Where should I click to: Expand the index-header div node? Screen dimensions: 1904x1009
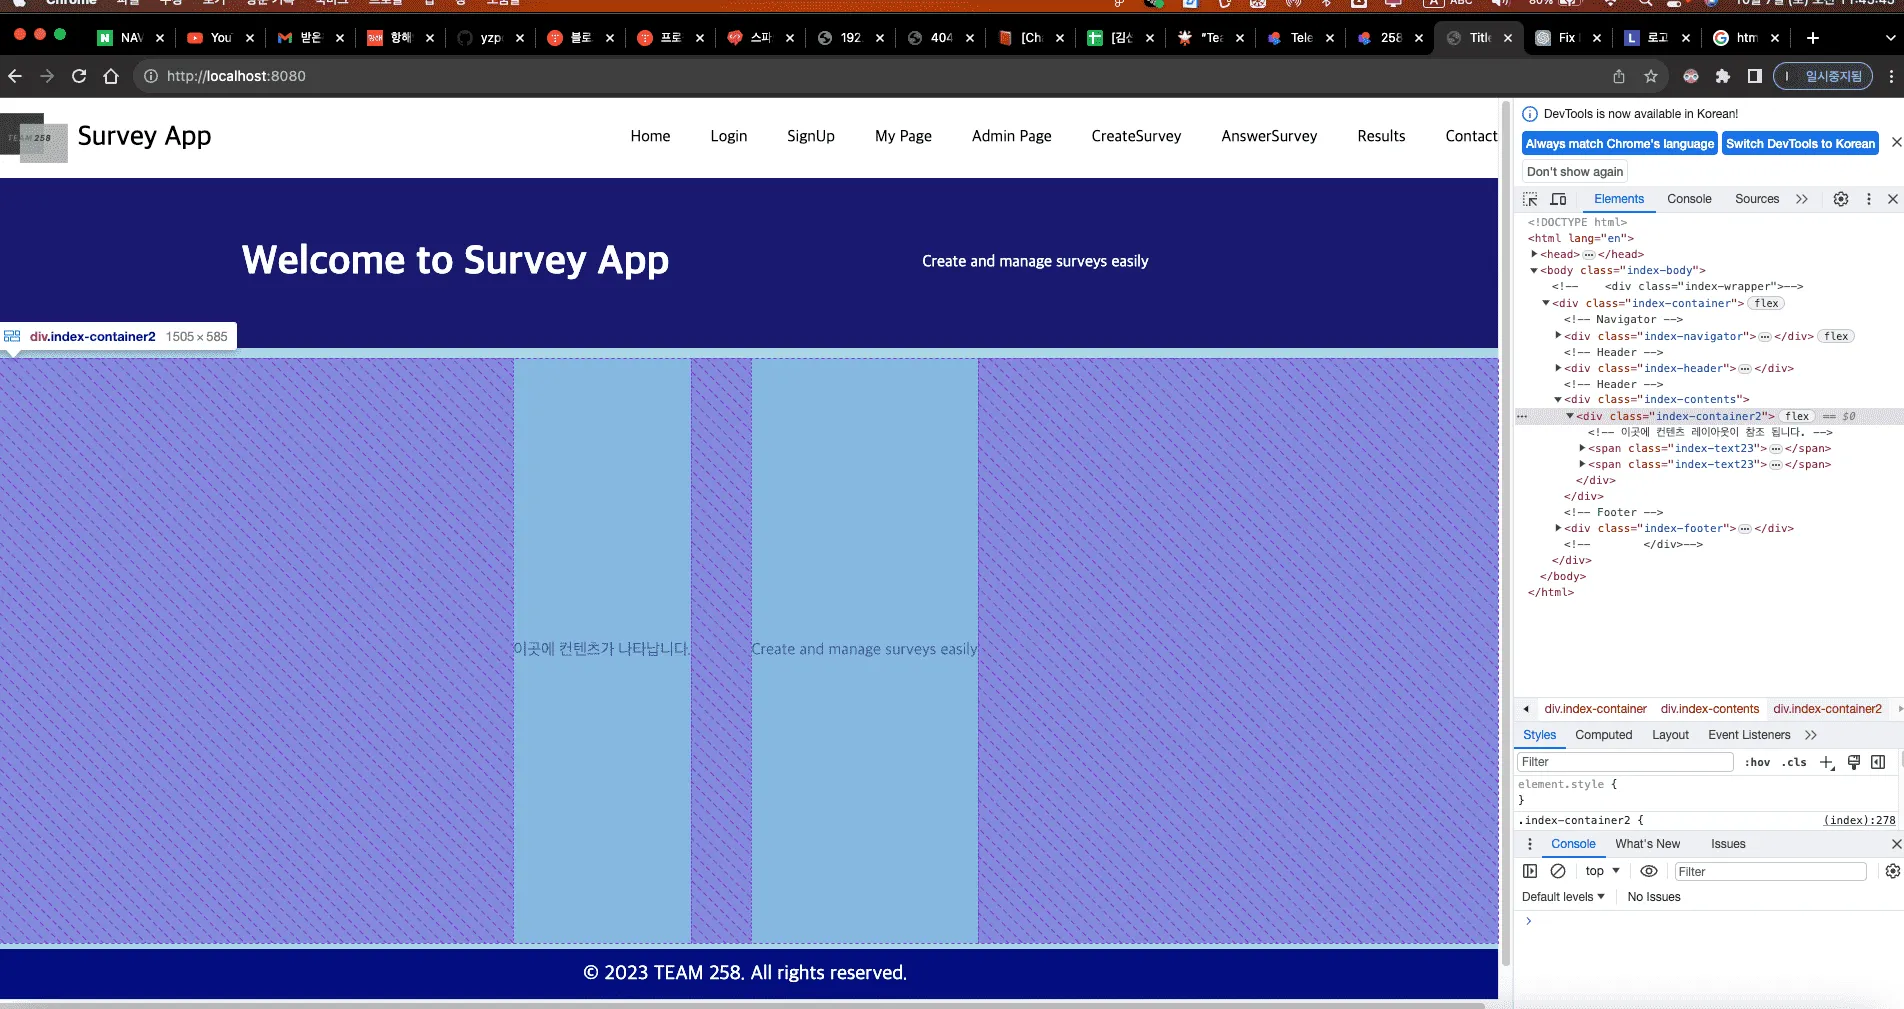1558,368
